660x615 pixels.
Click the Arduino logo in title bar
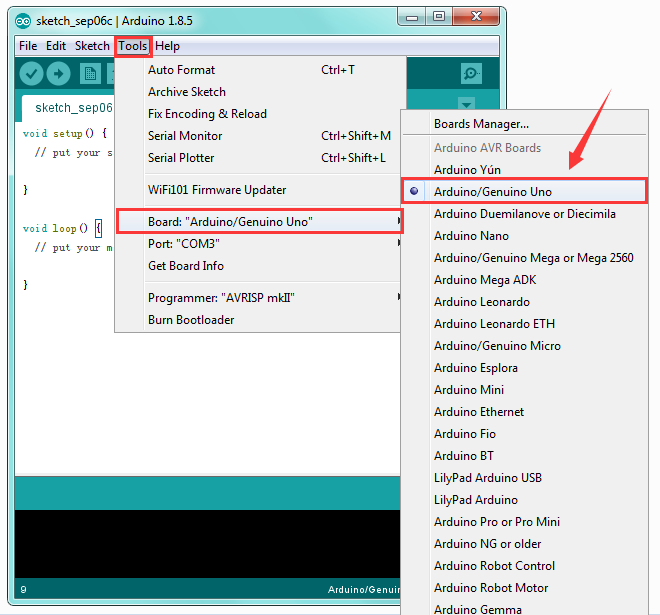pos(23,21)
